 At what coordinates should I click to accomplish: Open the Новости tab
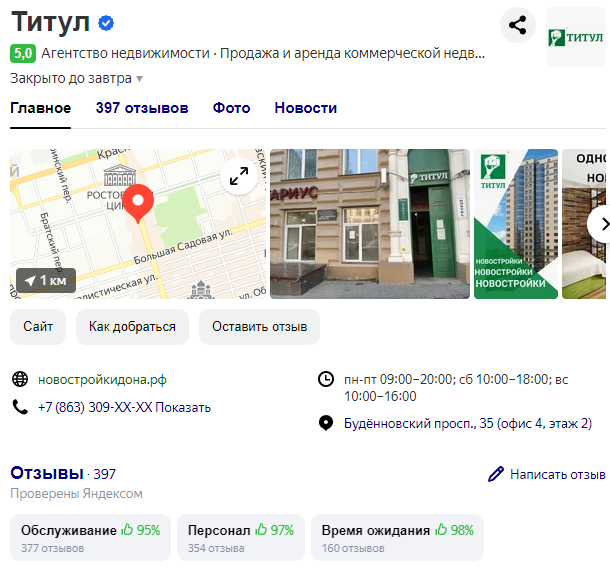point(306,108)
